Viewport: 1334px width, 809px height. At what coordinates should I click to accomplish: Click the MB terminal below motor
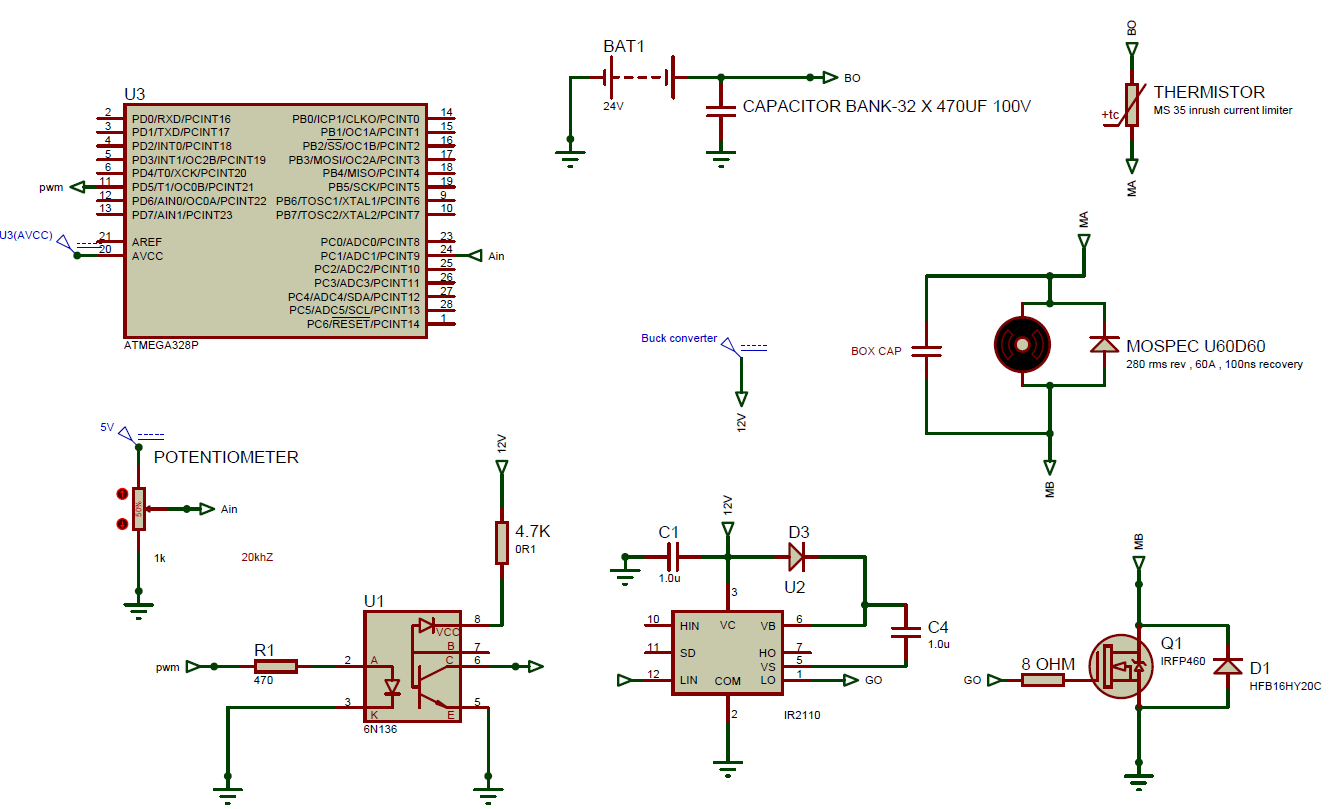pyautogui.click(x=1050, y=467)
